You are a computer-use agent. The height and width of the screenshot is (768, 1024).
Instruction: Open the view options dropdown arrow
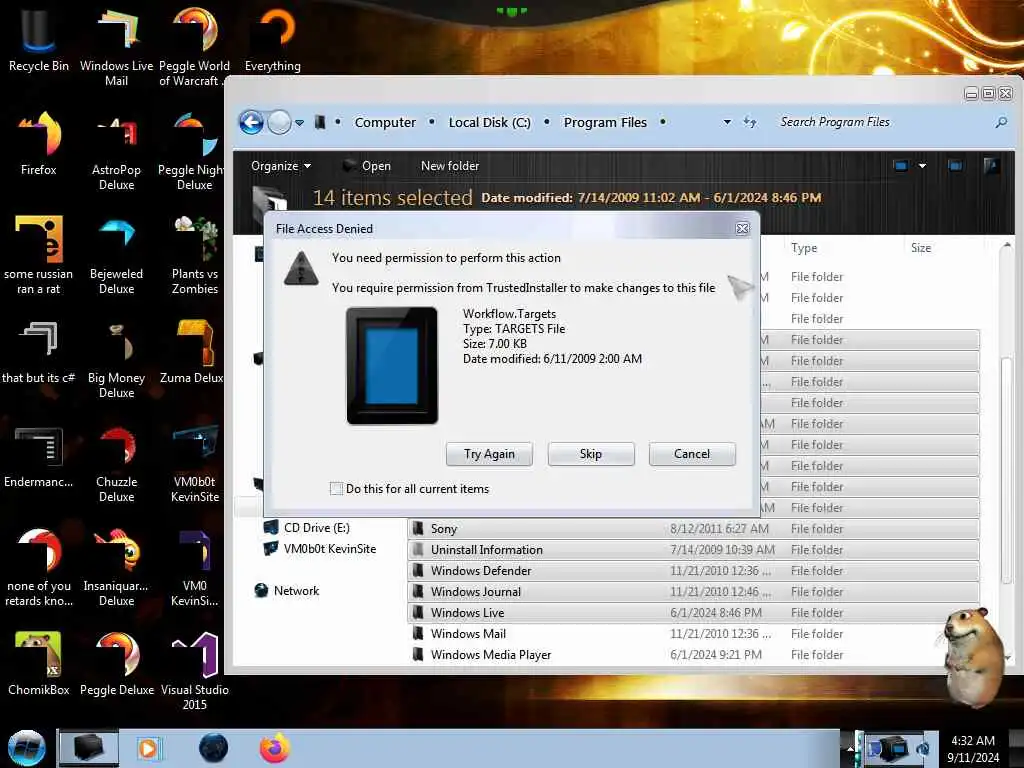click(x=922, y=166)
